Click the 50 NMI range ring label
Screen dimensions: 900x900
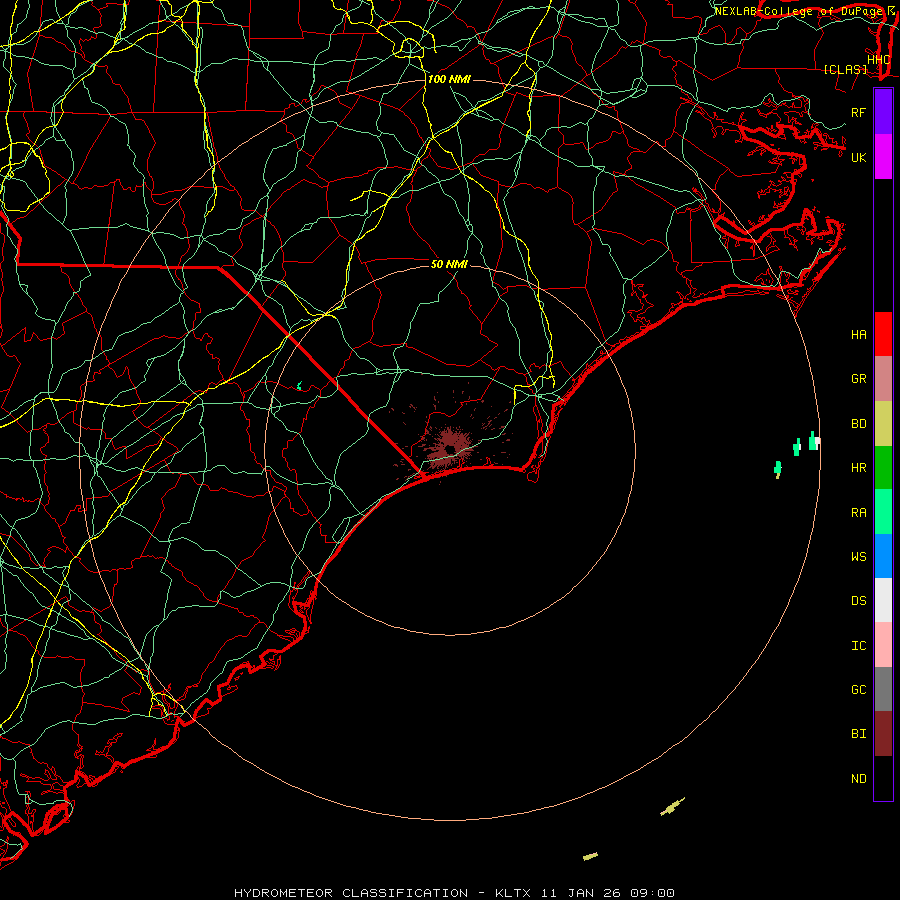coord(449,264)
